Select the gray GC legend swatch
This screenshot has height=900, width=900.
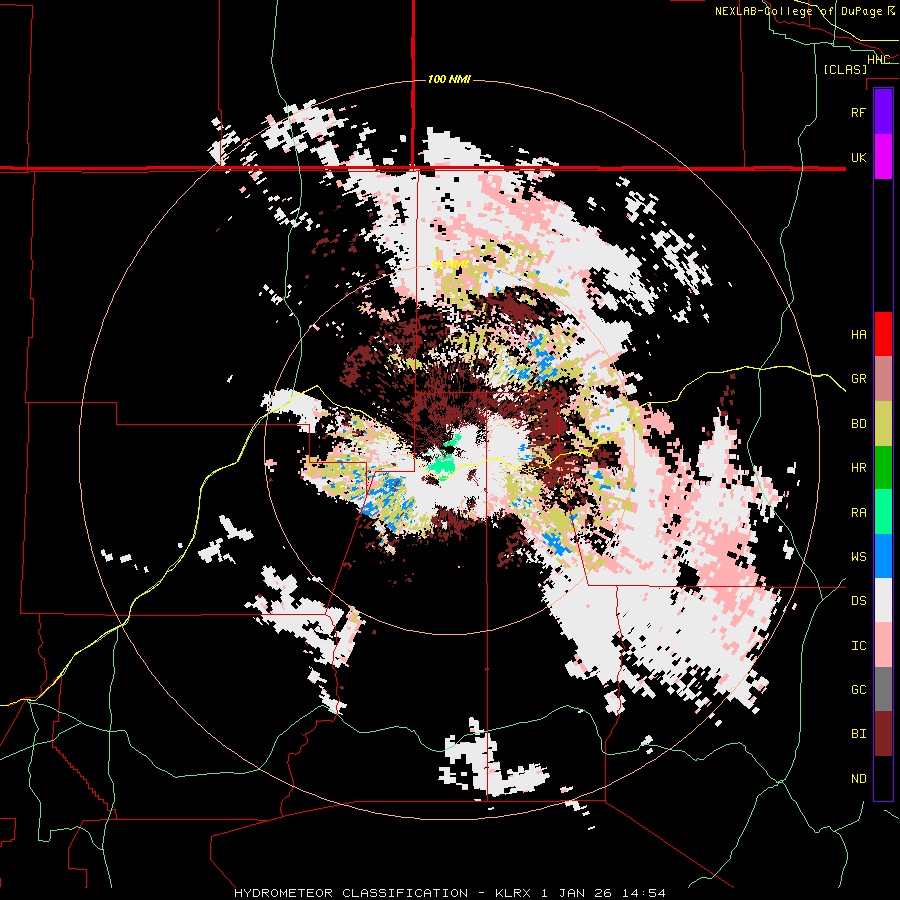click(883, 689)
